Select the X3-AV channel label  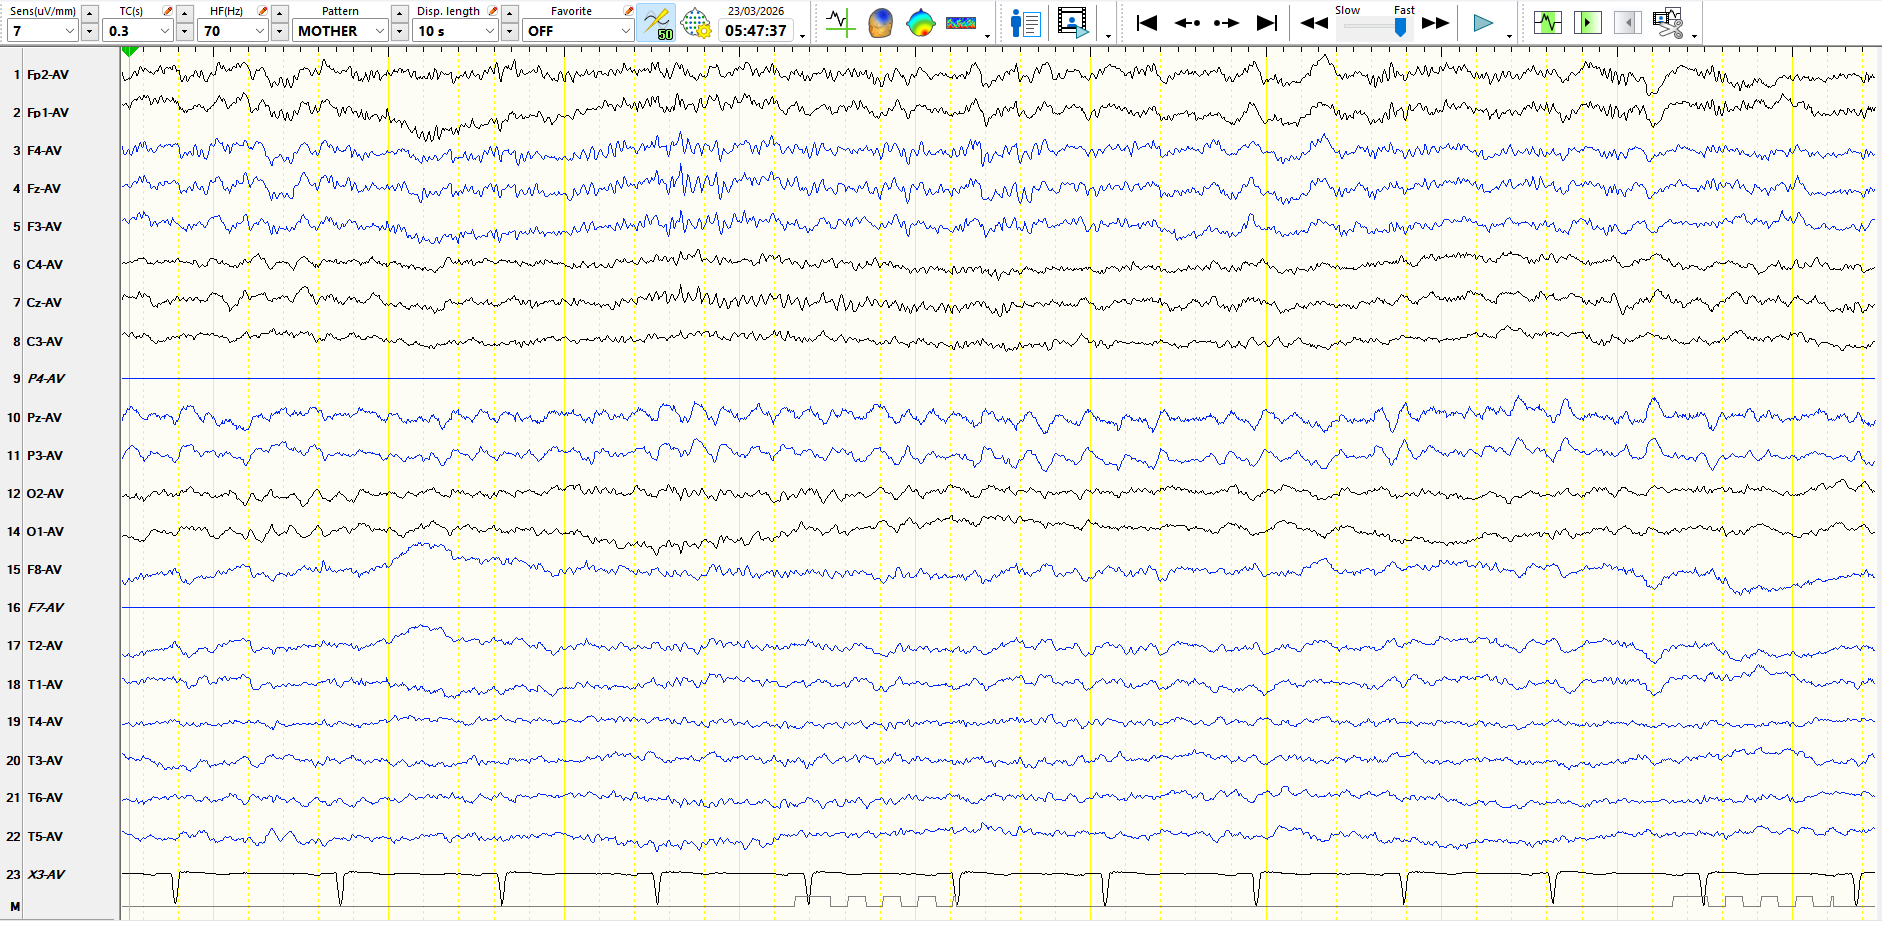pyautogui.click(x=46, y=875)
